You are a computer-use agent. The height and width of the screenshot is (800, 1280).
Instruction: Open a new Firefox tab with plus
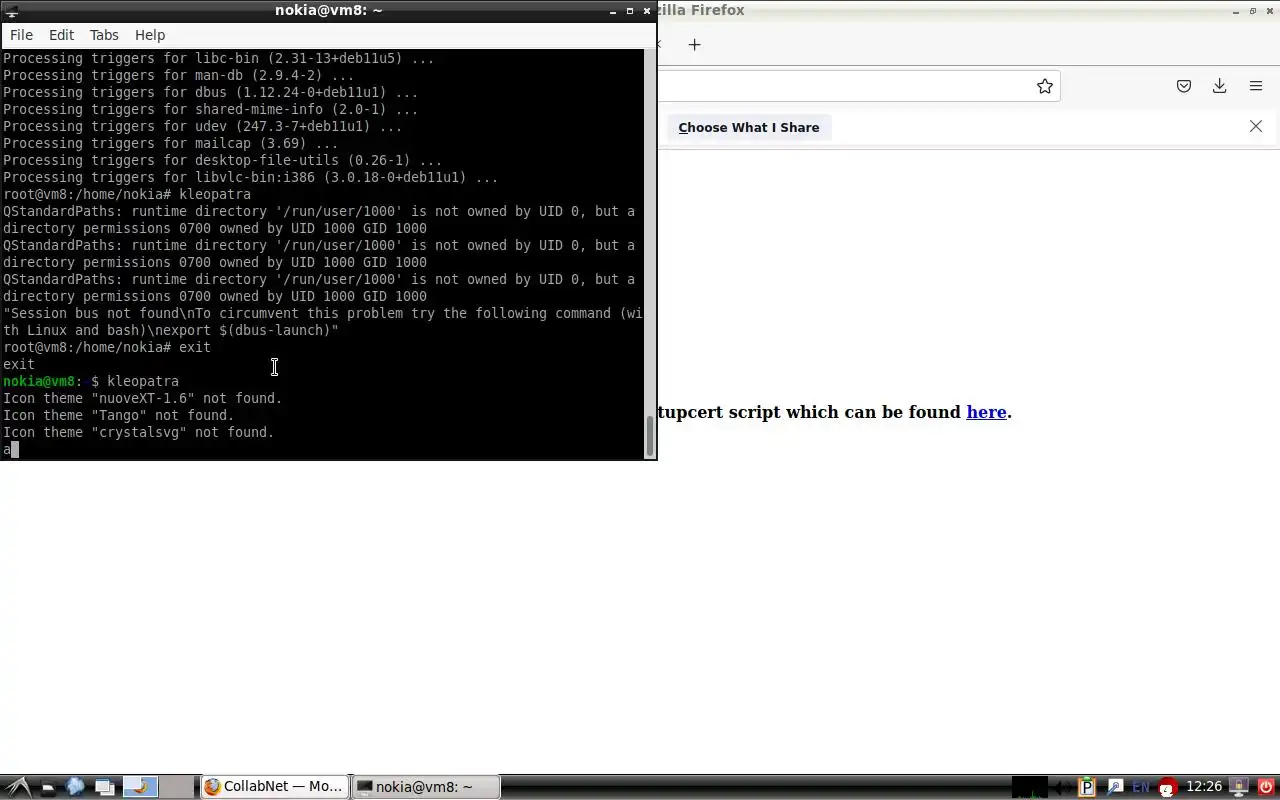[694, 44]
